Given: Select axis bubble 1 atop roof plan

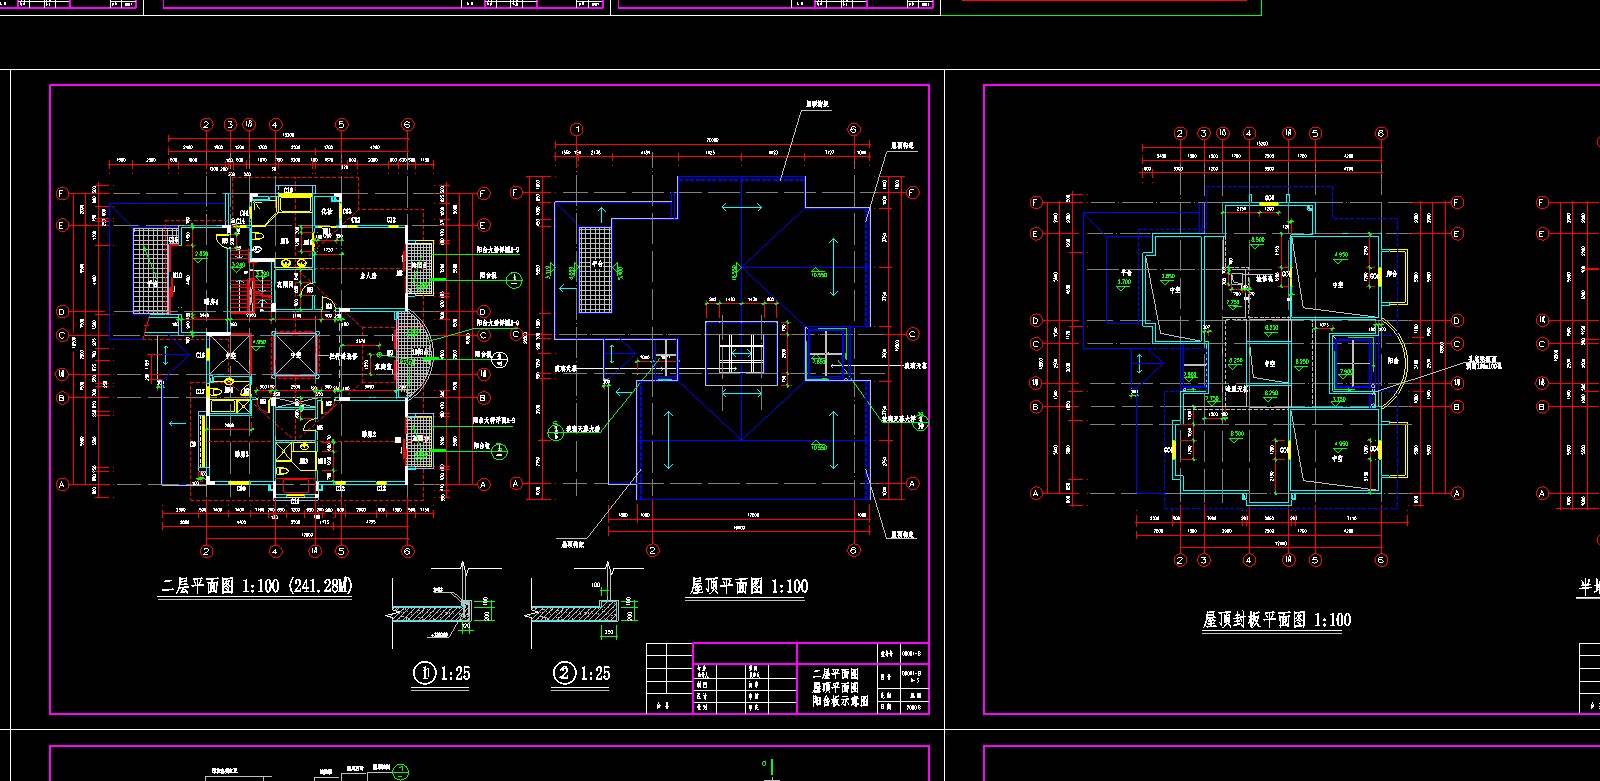Looking at the screenshot, I should pos(576,130).
